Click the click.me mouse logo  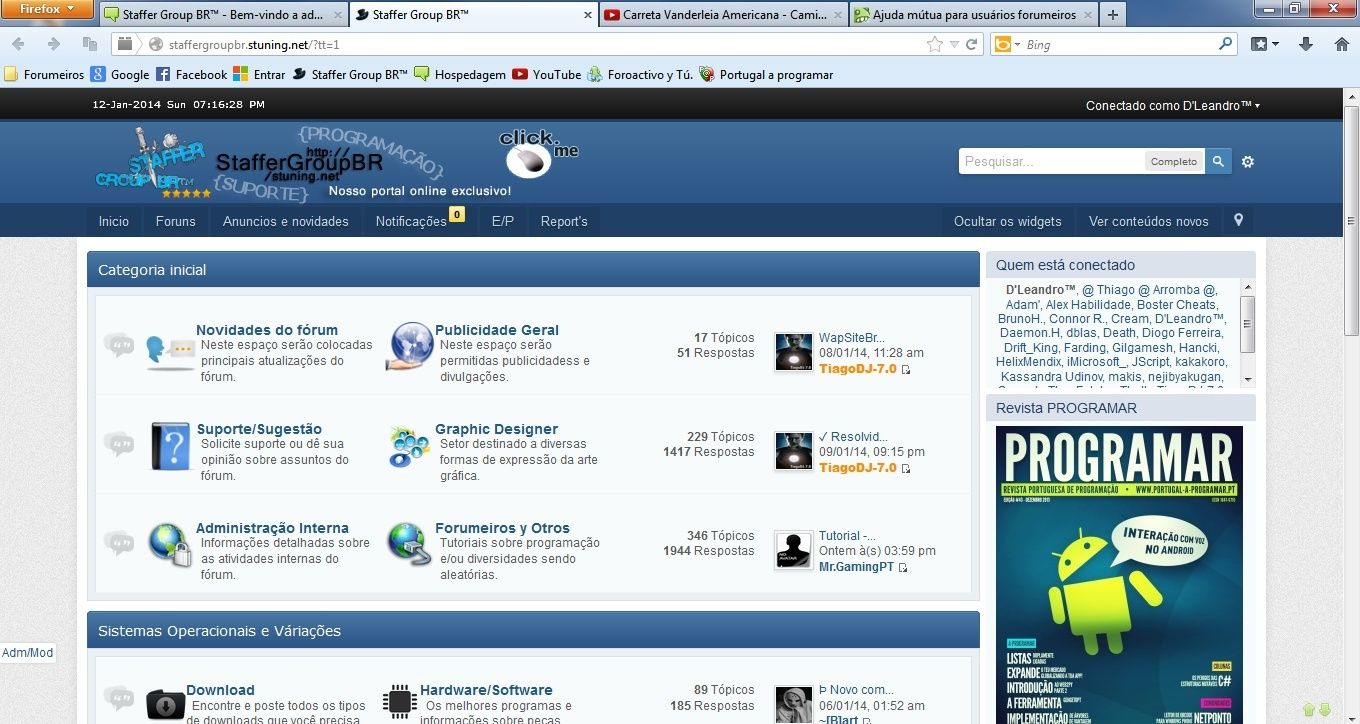pos(537,153)
